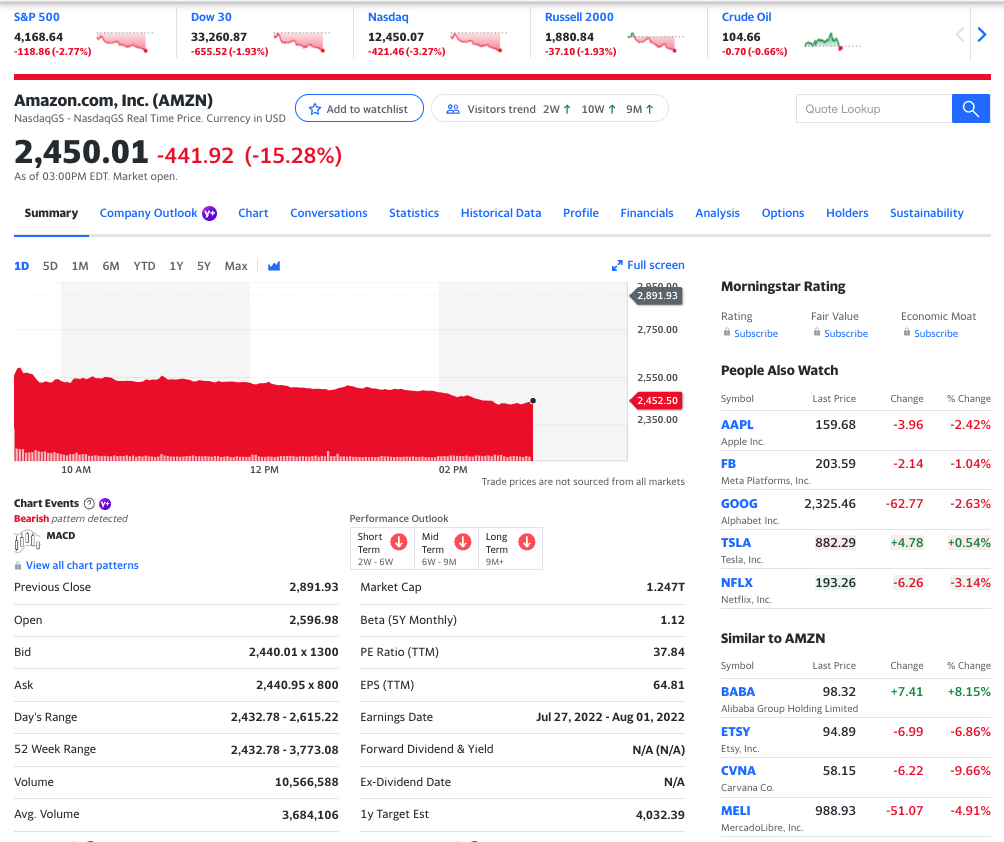This screenshot has height=842, width=1004.
Task: Click lock icon next to View all chart patterns
Action: pyautogui.click(x=18, y=565)
